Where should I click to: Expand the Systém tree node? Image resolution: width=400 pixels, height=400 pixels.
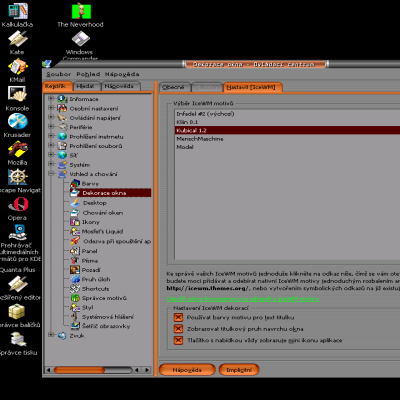click(51, 164)
